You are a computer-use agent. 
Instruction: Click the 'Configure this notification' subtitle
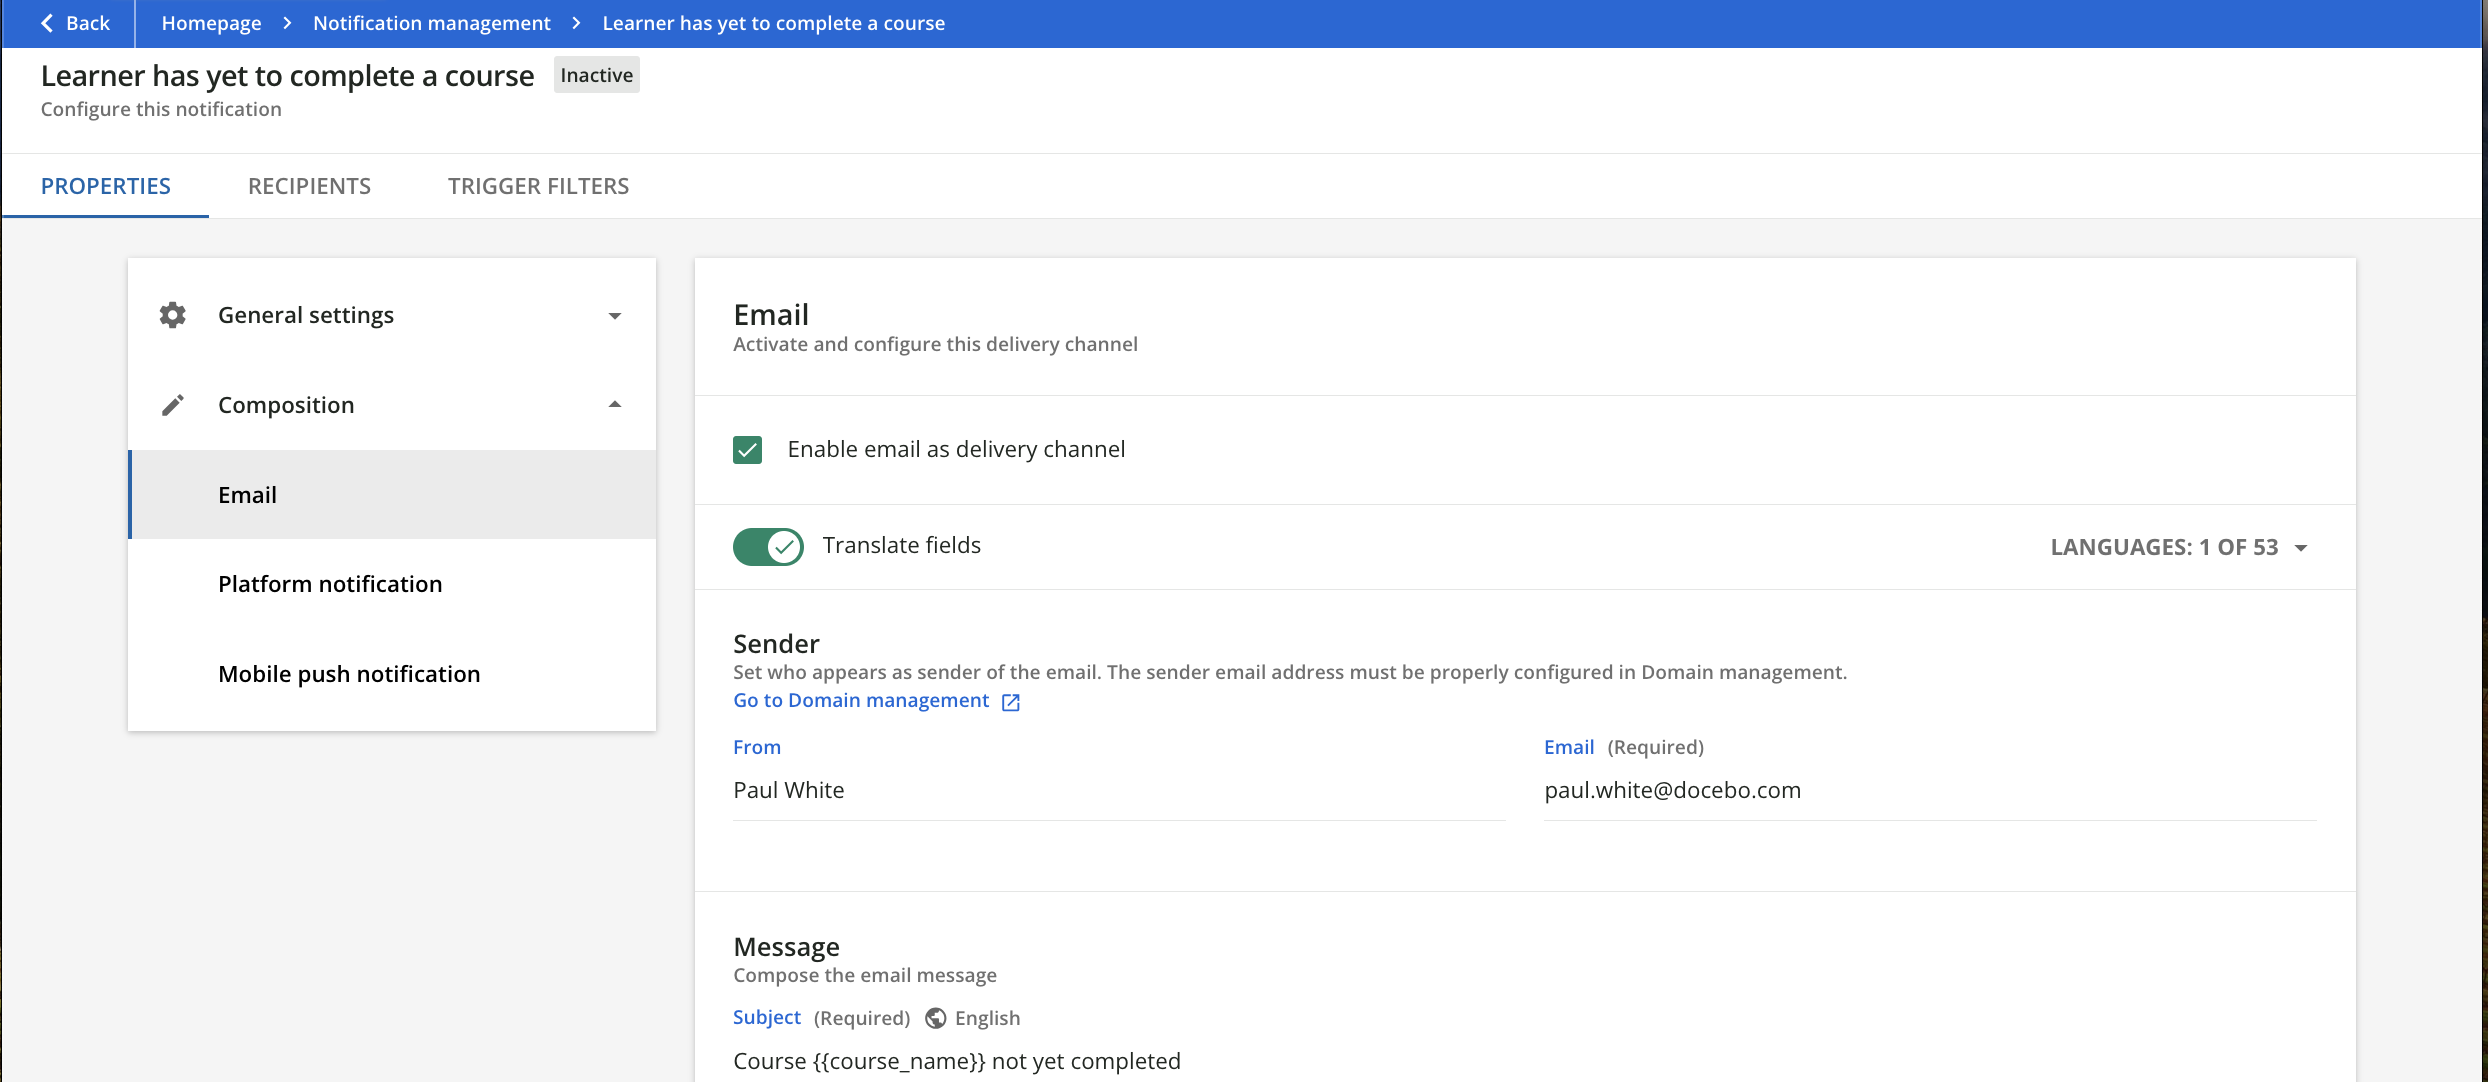pos(161,109)
